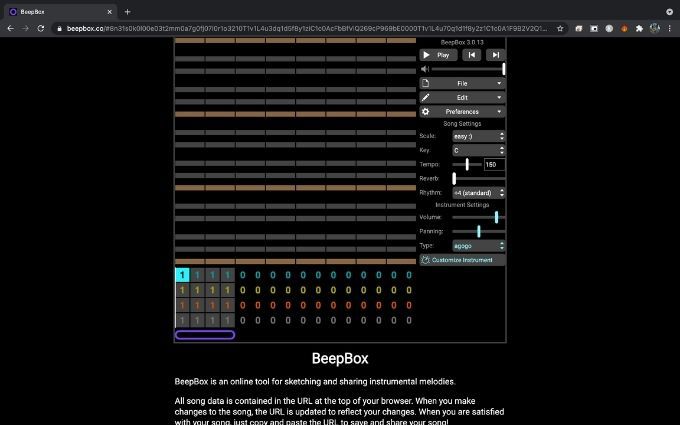This screenshot has height=425, width=680.
Task: Click the Instrument Settings label
Action: click(x=462, y=205)
